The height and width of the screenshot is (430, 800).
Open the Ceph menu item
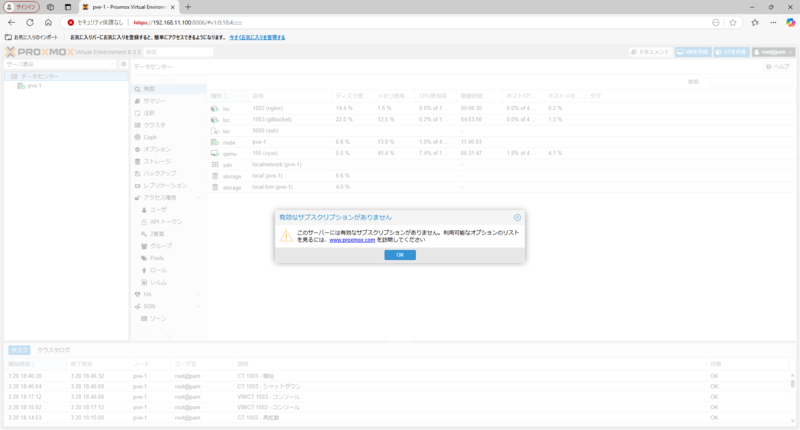pyautogui.click(x=168, y=137)
